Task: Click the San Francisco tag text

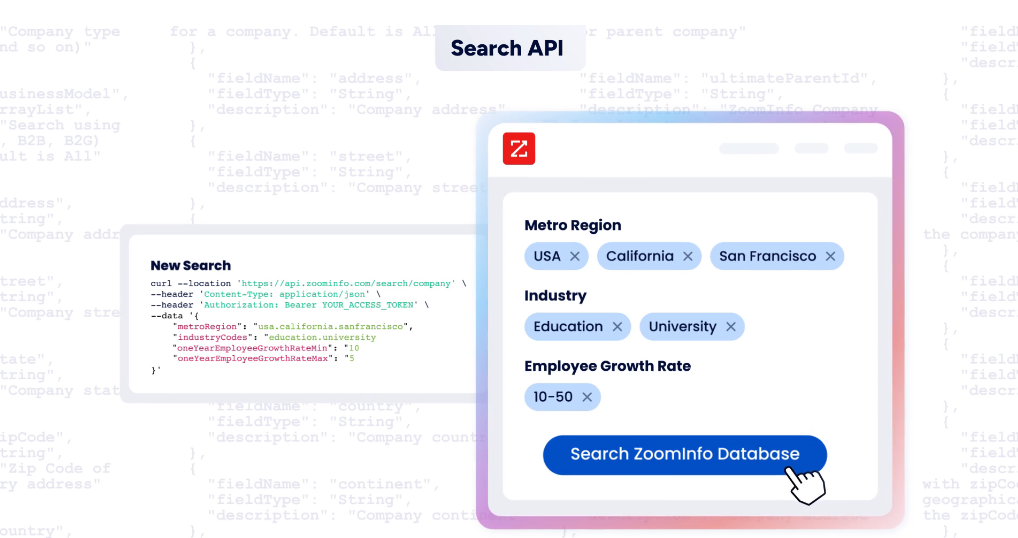Action: [767, 256]
